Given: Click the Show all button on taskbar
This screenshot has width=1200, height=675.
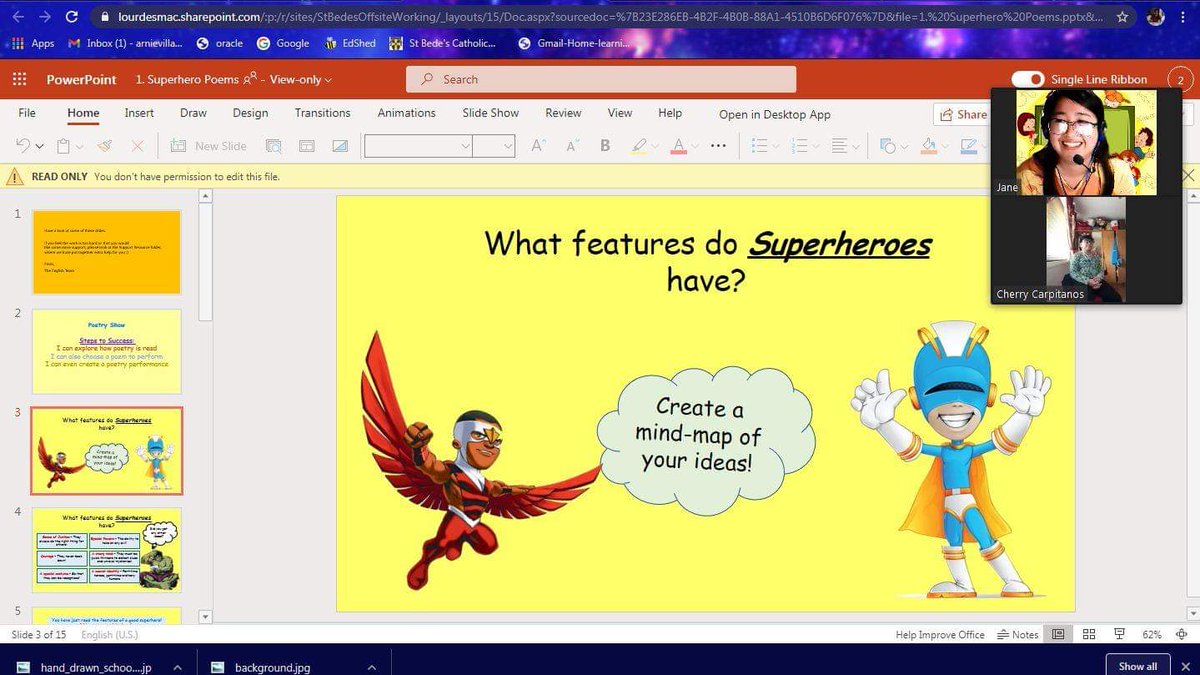Looking at the screenshot, I should click(x=1137, y=665).
